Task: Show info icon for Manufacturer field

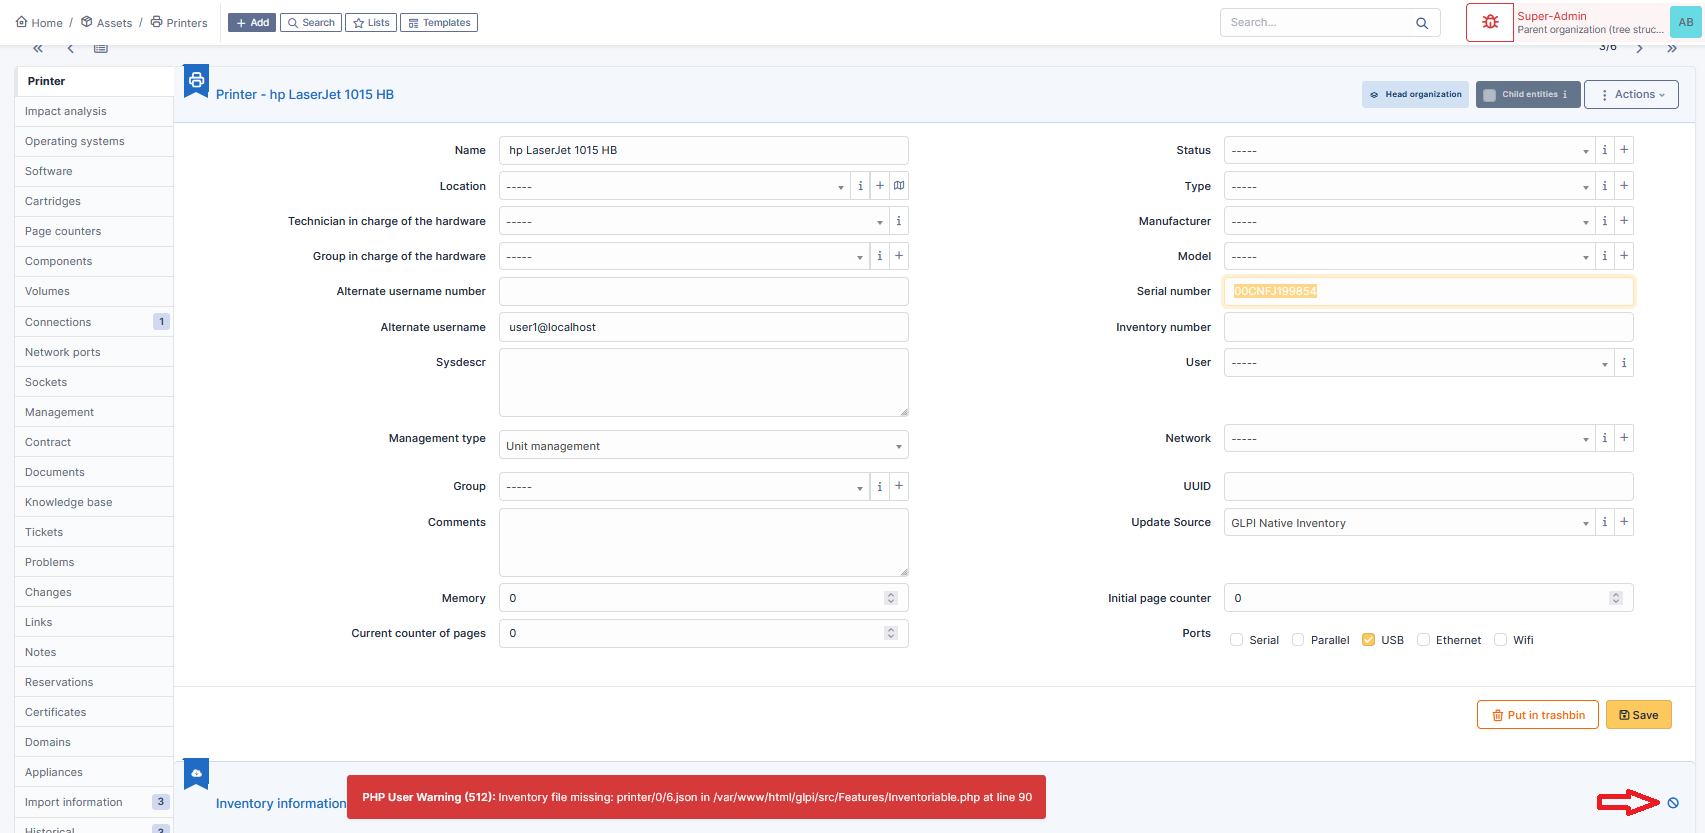Action: (x=1605, y=221)
